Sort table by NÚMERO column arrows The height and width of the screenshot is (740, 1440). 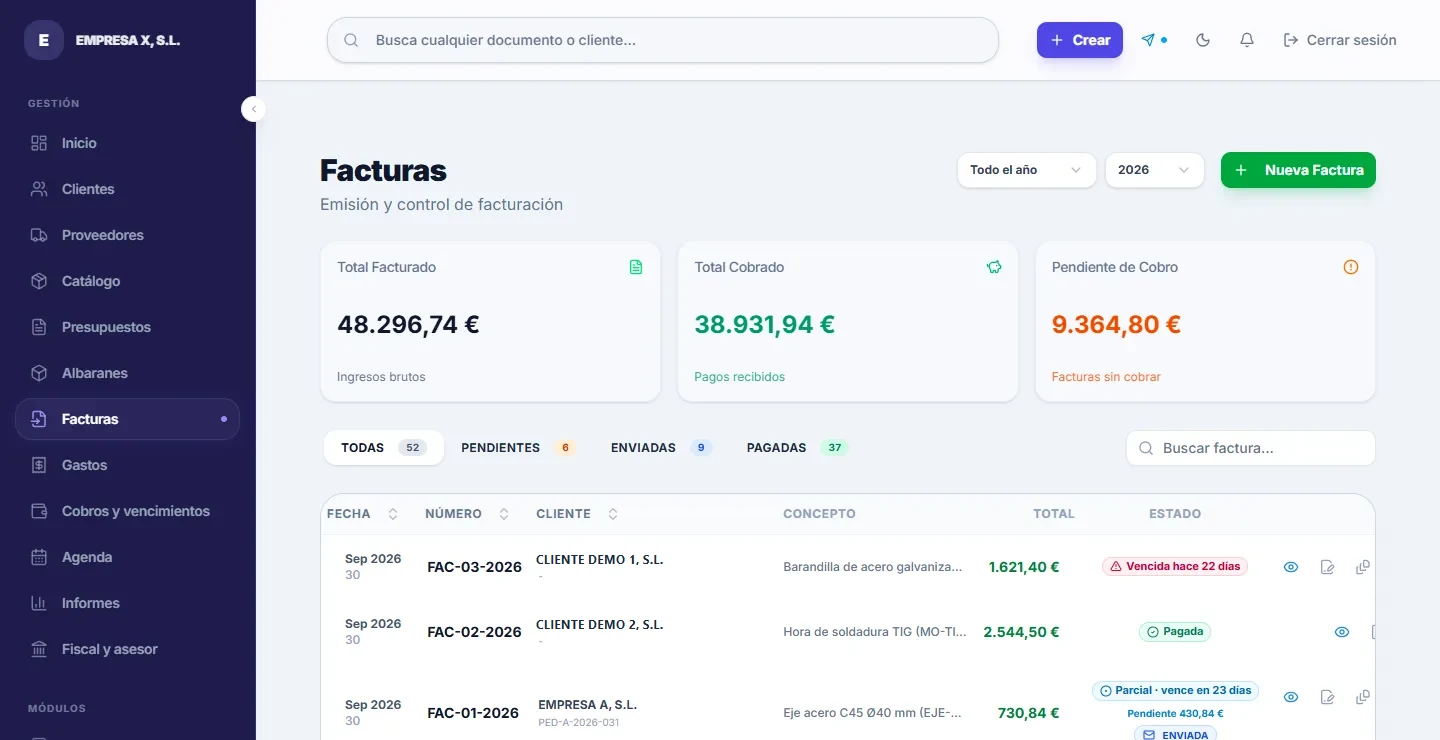504,514
